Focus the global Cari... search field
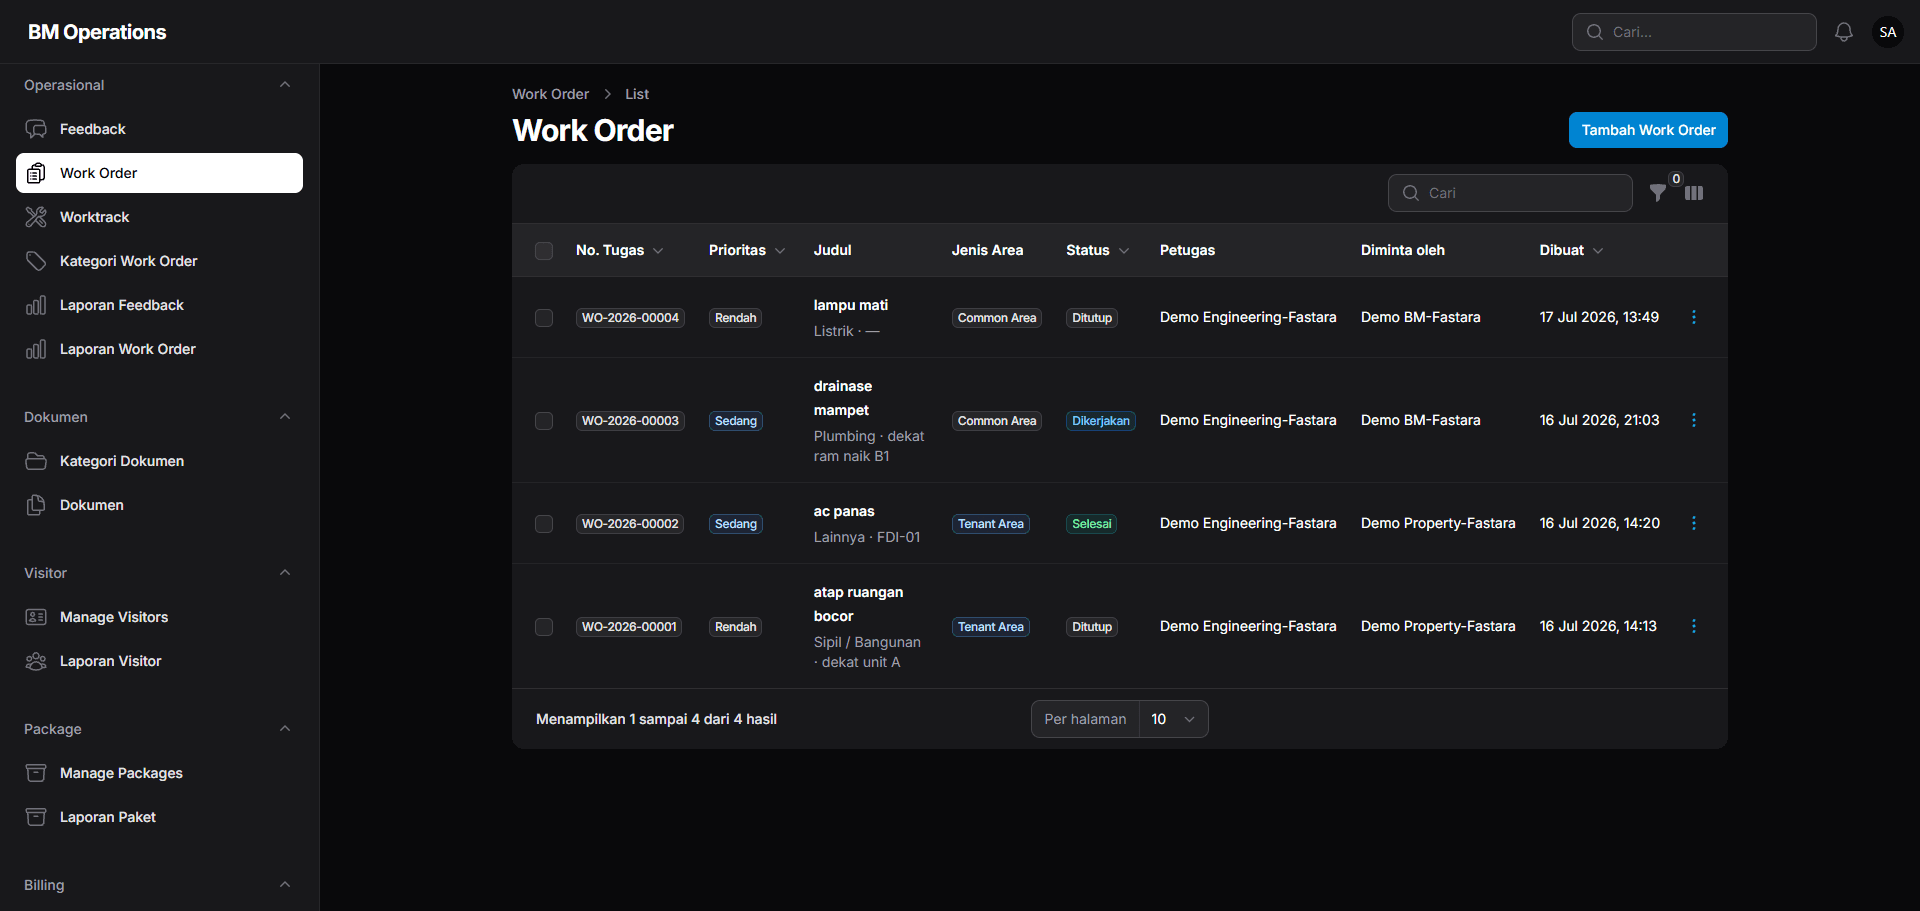The image size is (1920, 911). (x=1694, y=32)
